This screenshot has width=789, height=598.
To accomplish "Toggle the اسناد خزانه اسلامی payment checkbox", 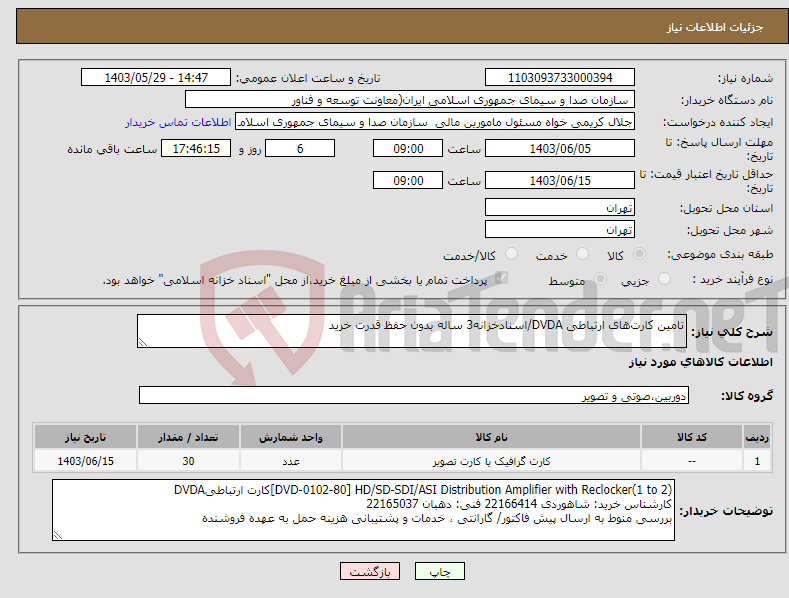I will pos(501,278).
